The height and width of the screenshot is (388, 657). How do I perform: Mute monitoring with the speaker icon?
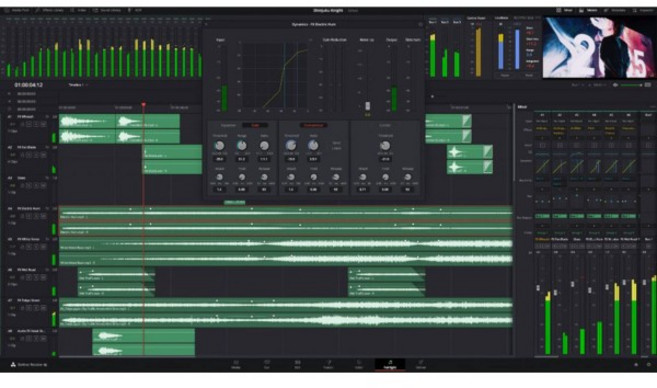[x=615, y=85]
